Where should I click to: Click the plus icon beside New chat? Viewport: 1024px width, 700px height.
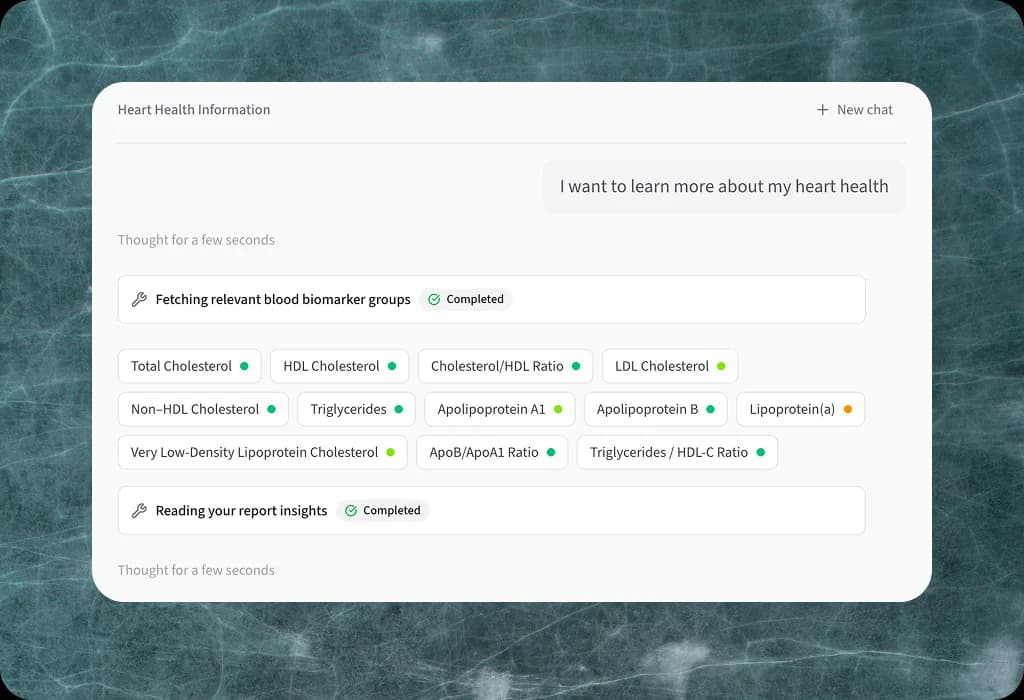click(823, 110)
